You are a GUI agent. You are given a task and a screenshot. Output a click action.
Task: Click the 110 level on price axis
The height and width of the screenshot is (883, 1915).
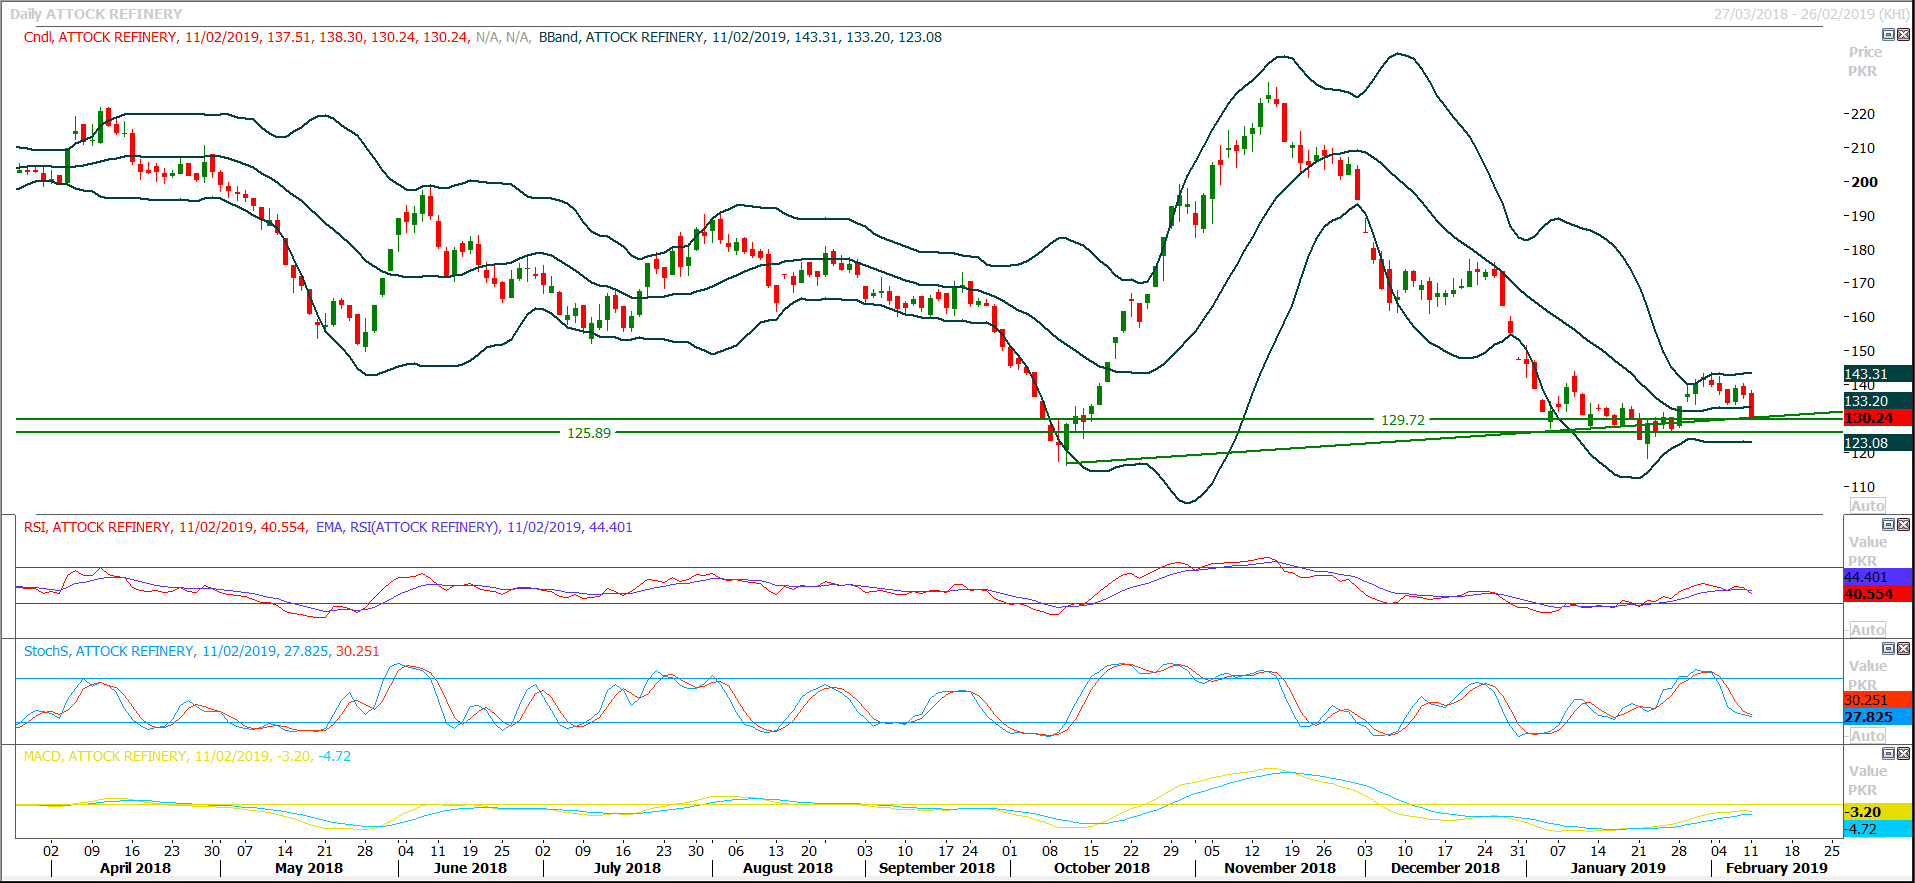(1863, 487)
